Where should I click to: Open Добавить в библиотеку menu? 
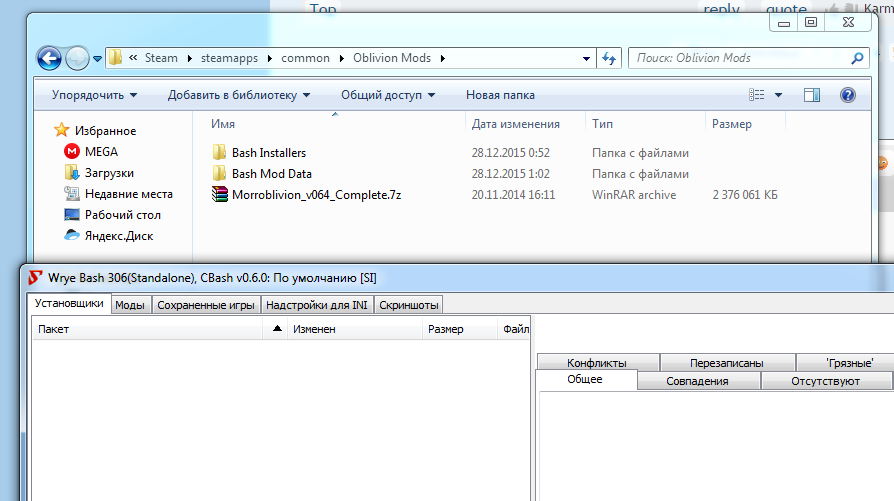tap(239, 95)
